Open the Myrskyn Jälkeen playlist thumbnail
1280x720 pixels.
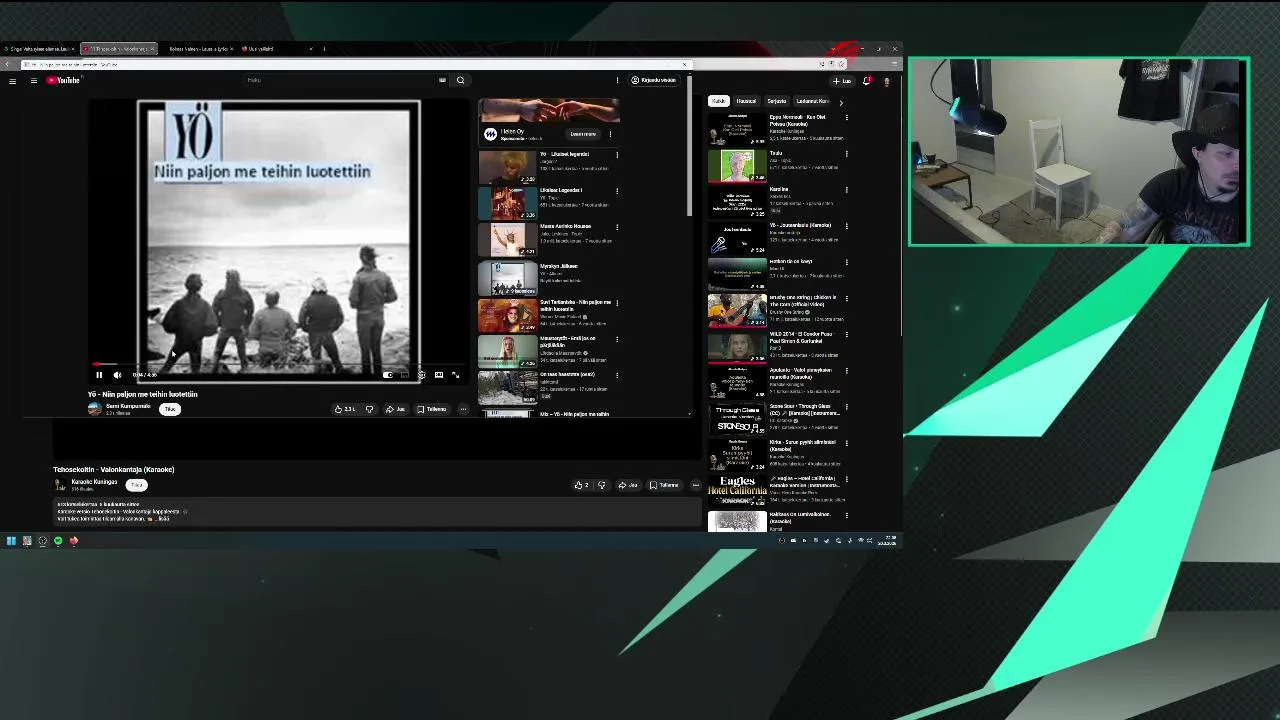(508, 277)
